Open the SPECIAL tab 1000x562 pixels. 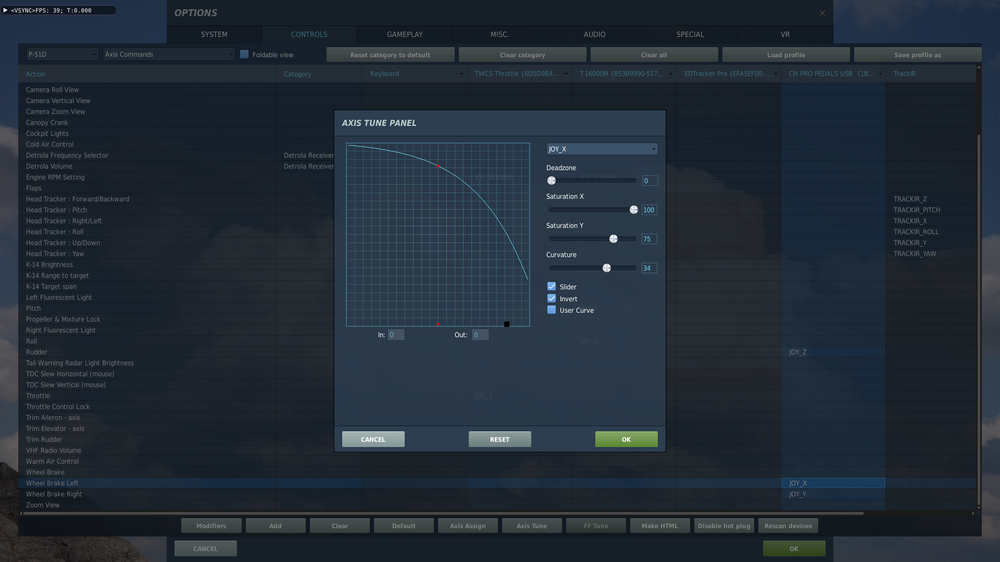(690, 34)
